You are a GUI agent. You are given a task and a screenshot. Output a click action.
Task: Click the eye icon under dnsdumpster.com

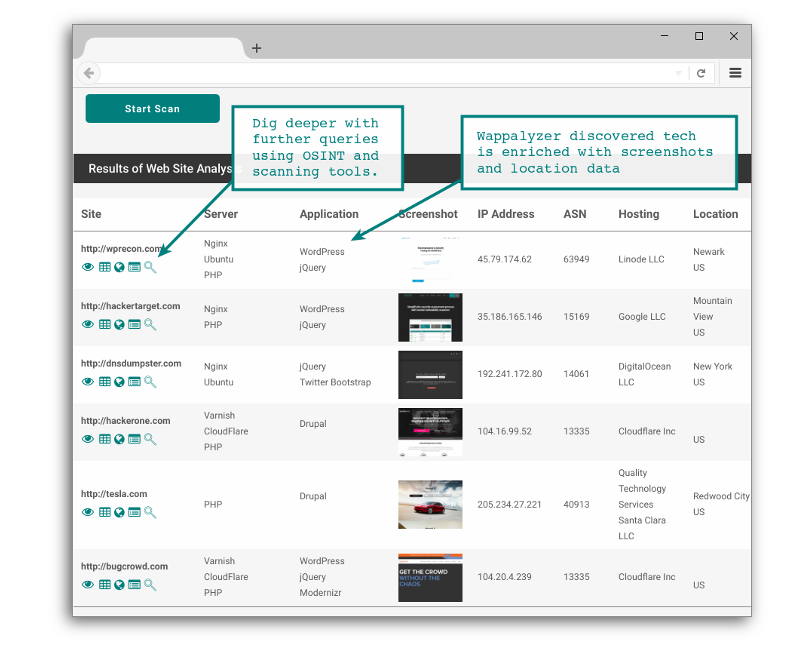88,381
